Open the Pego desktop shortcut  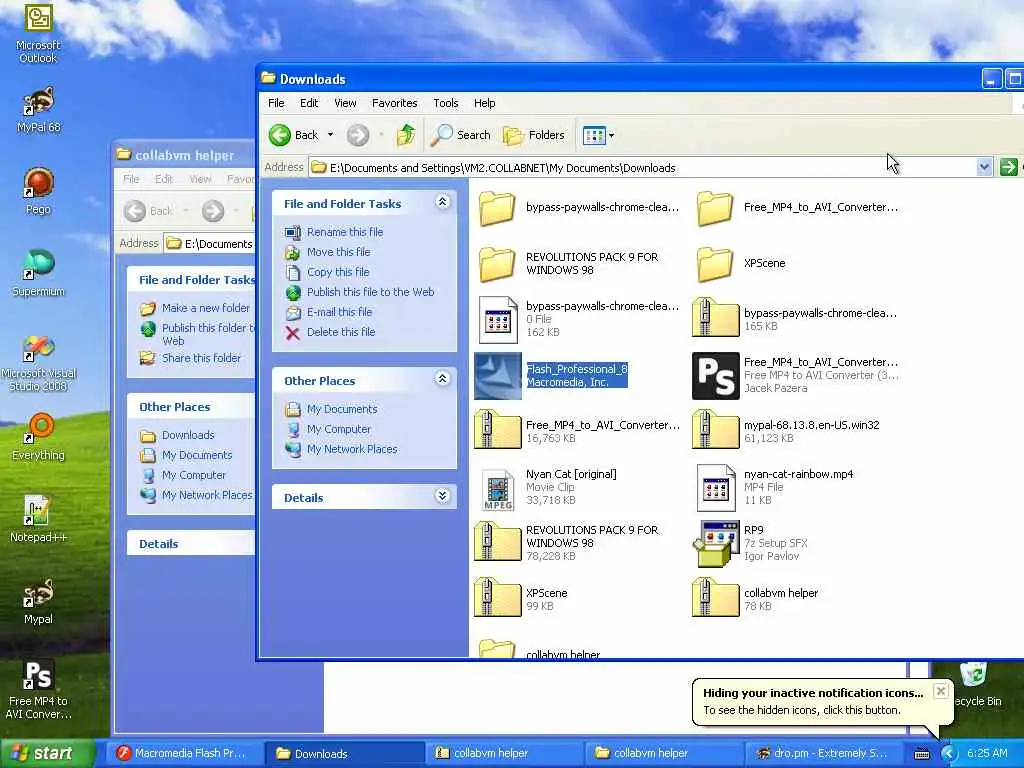point(39,191)
